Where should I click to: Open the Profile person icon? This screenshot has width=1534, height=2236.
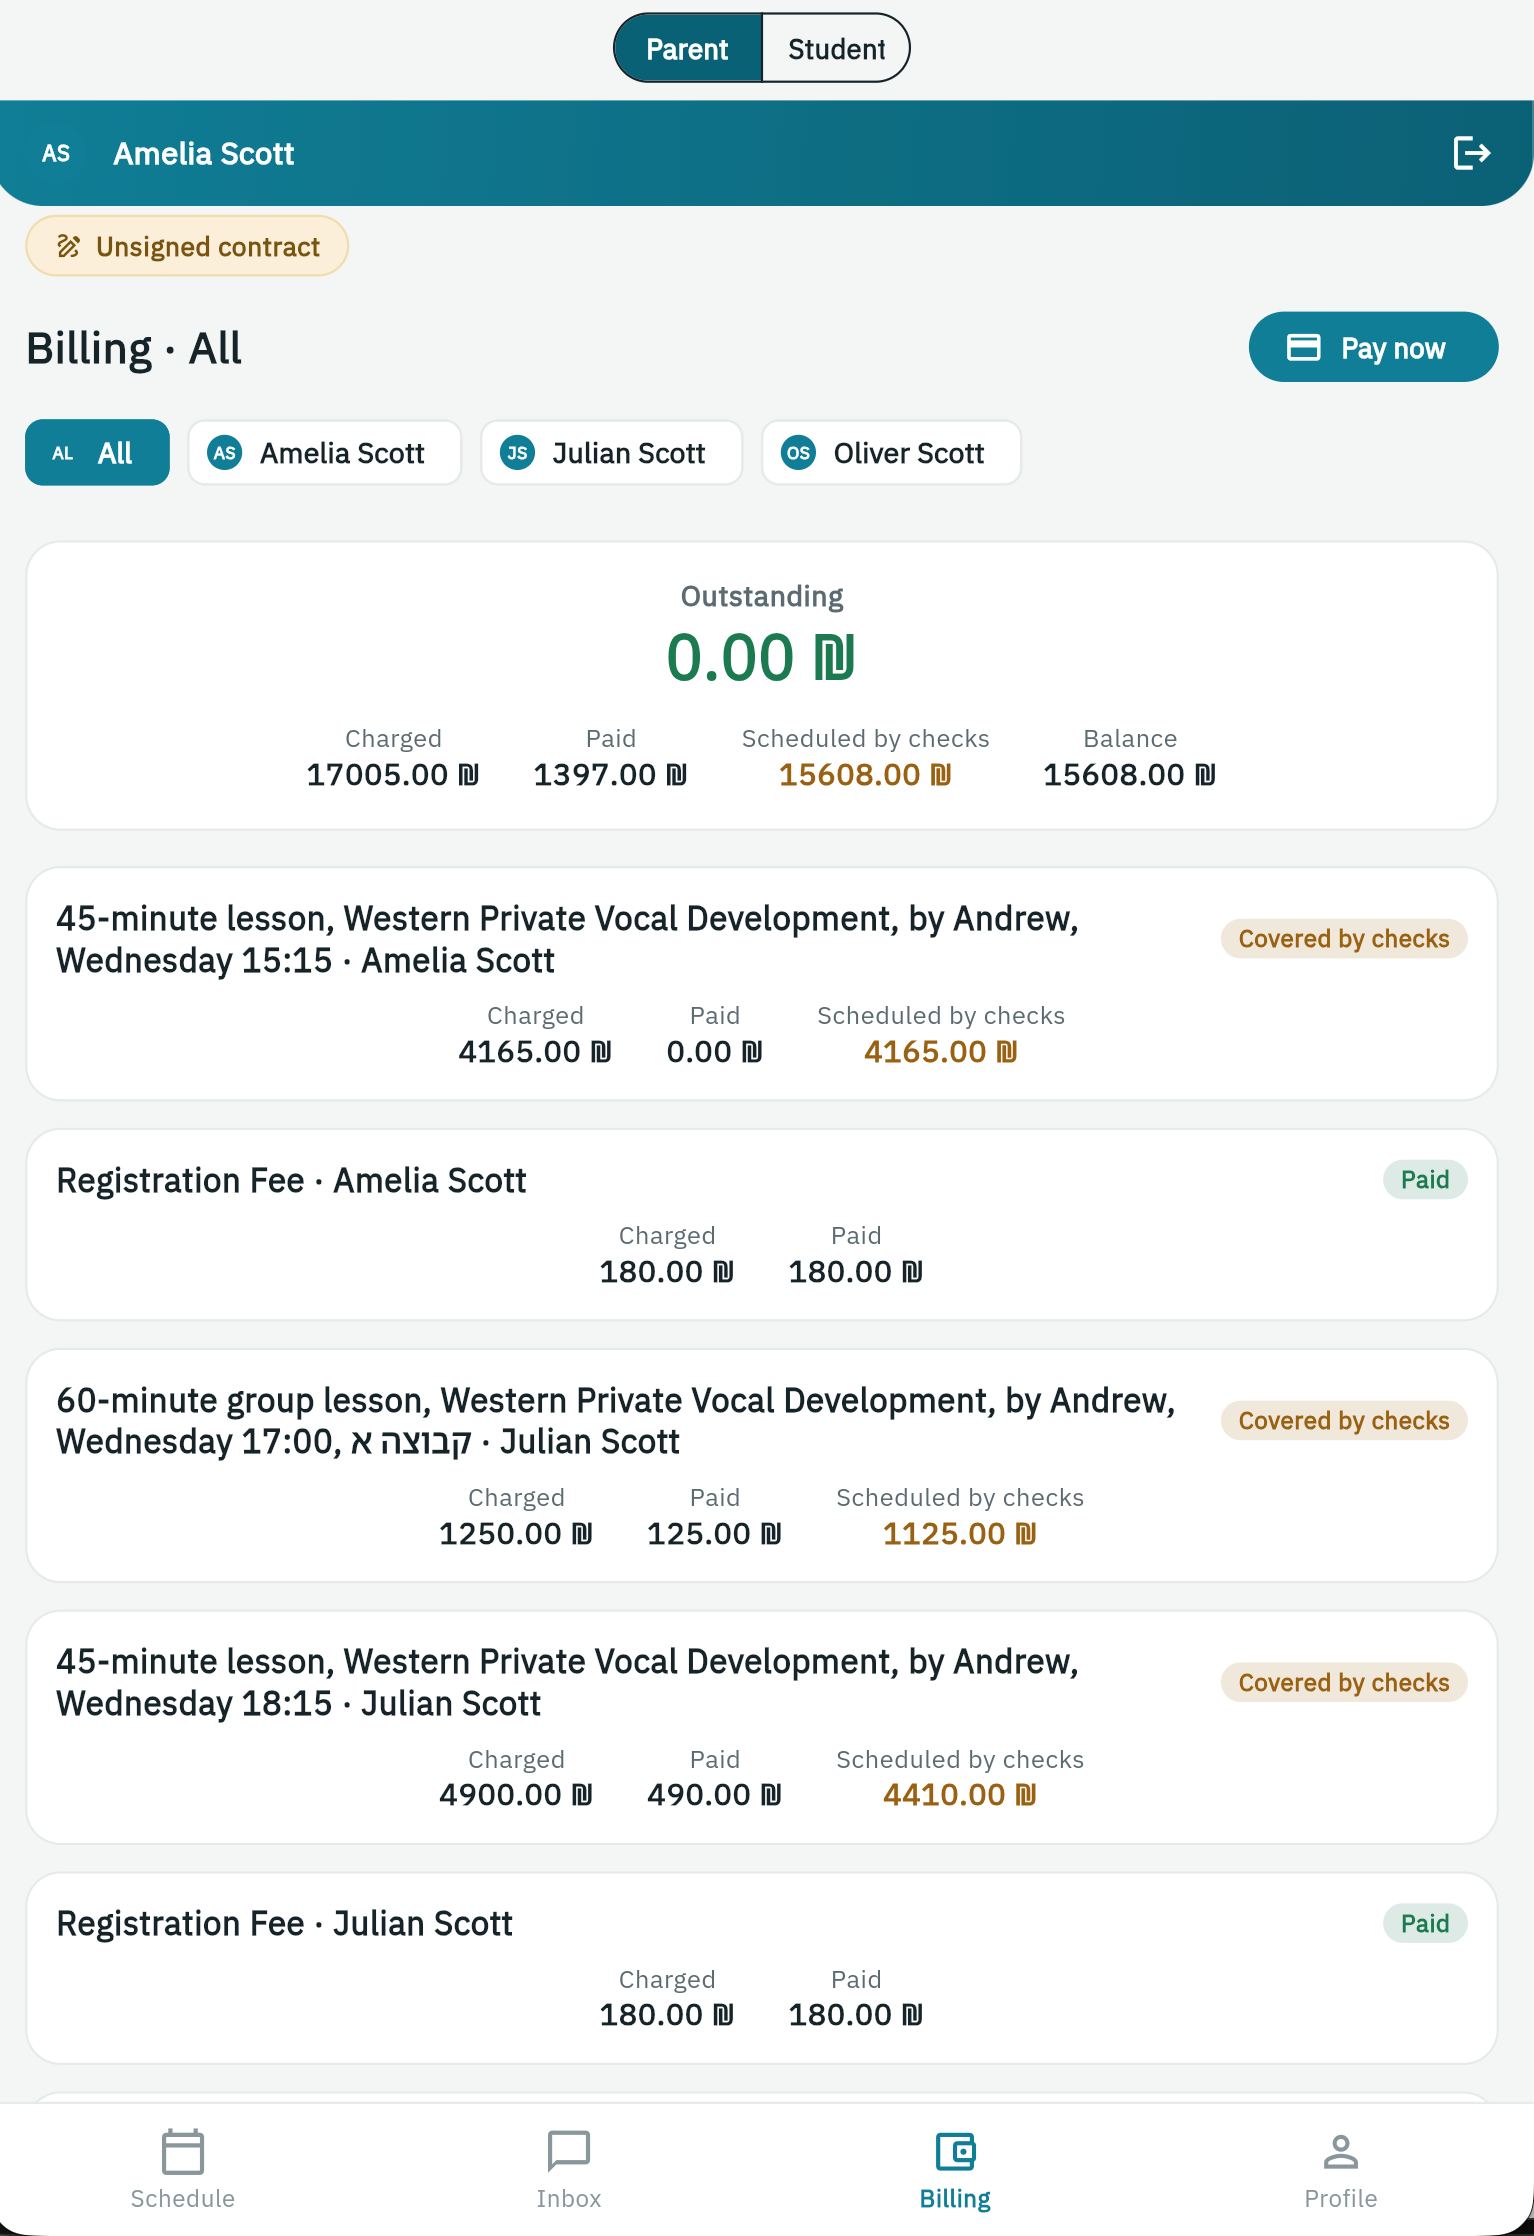(x=1341, y=2151)
